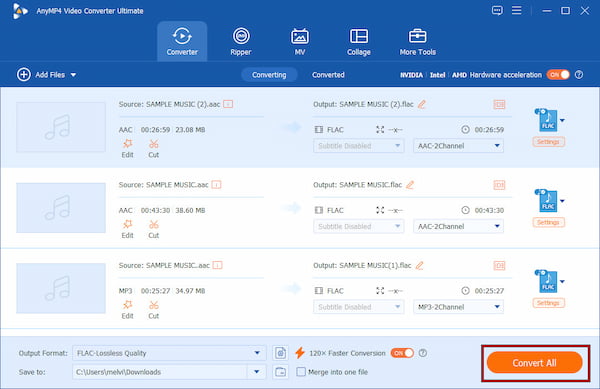Browse output folder icon beside Save to
The width and height of the screenshot is (600, 389).
click(280, 372)
